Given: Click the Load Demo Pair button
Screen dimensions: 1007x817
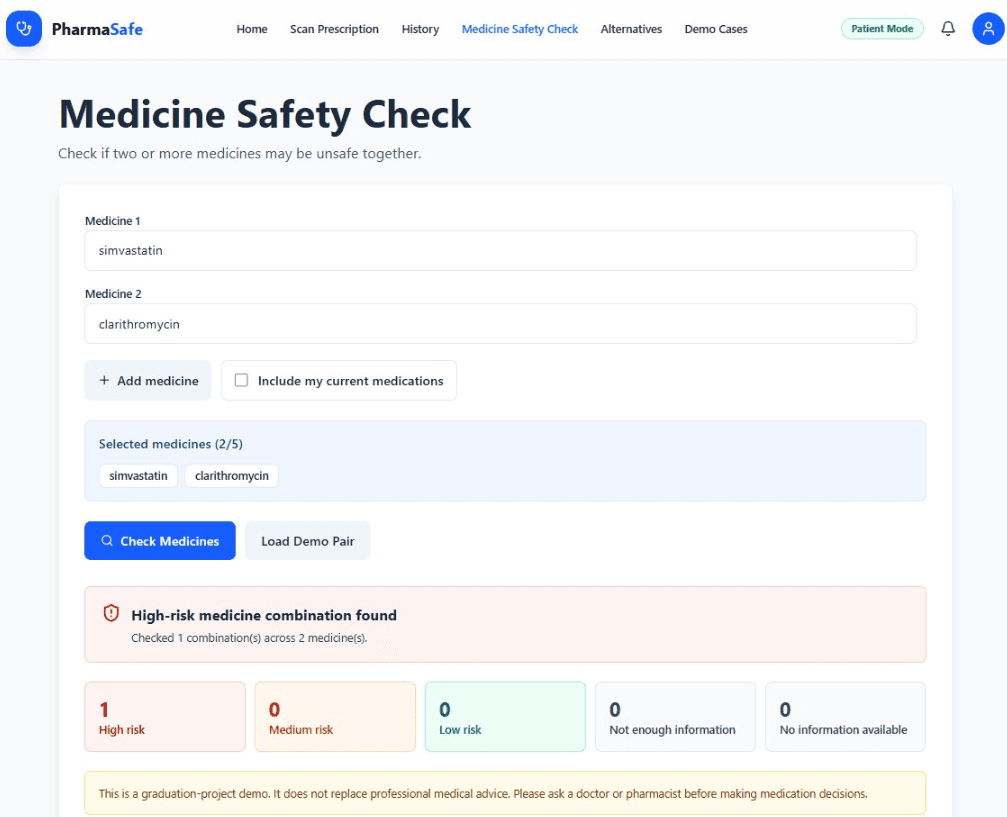Looking at the screenshot, I should pos(308,541).
